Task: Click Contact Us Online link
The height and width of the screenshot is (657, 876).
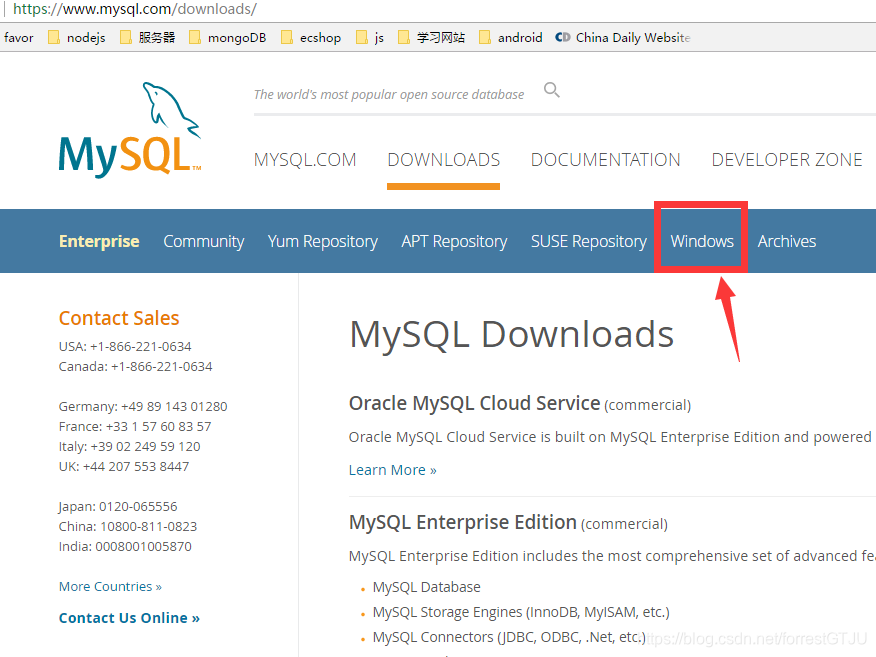Action: click(x=129, y=618)
